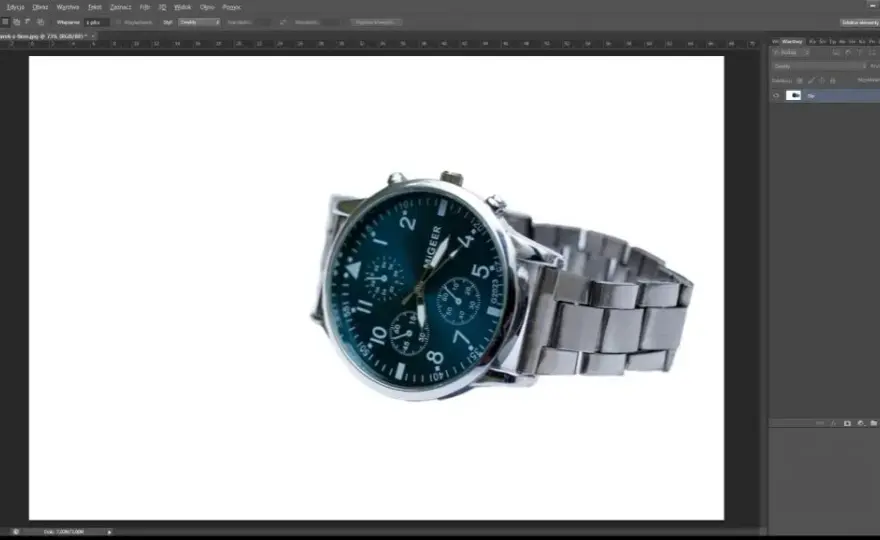Click the Wtapianie feather value field
880x540 pixels.
point(97,22)
